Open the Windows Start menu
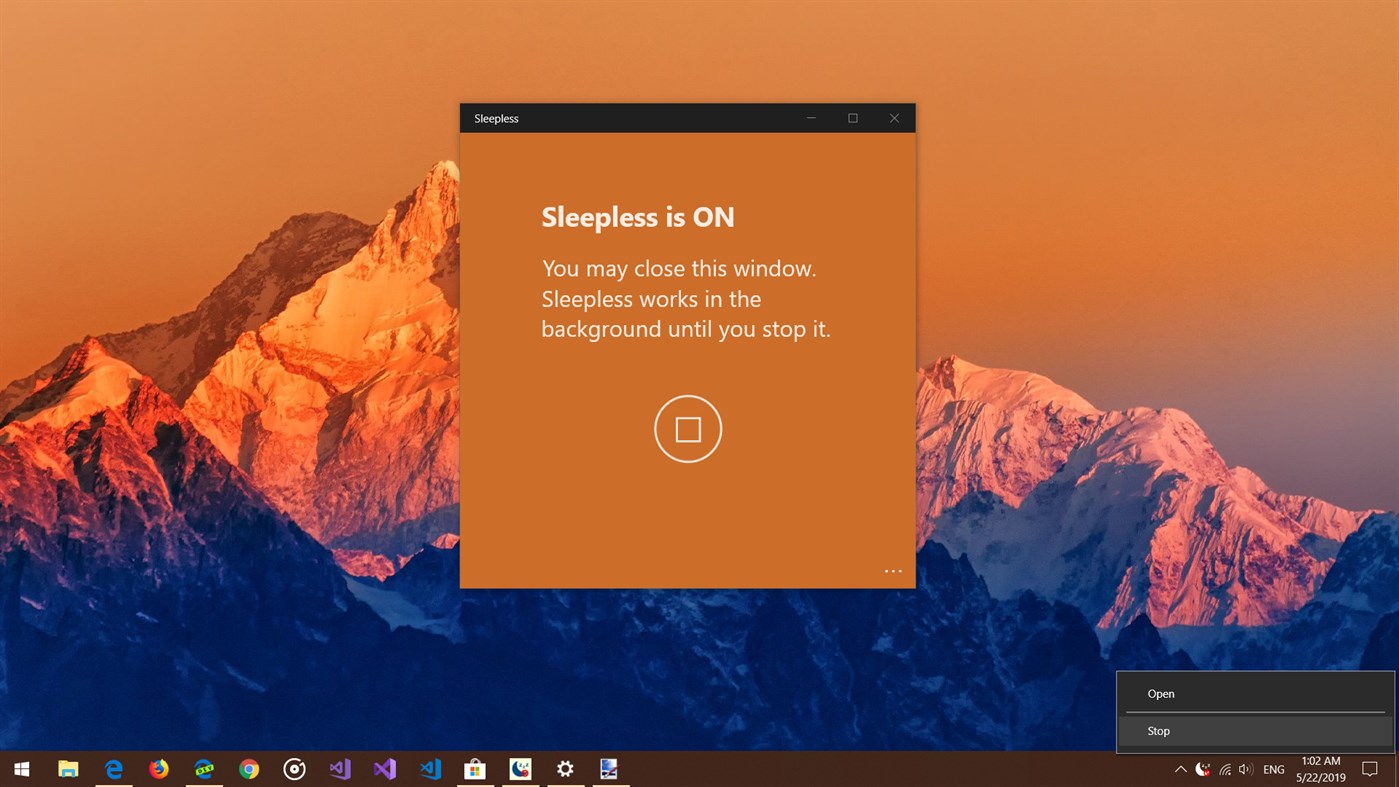Image resolution: width=1399 pixels, height=787 pixels. coord(20,769)
